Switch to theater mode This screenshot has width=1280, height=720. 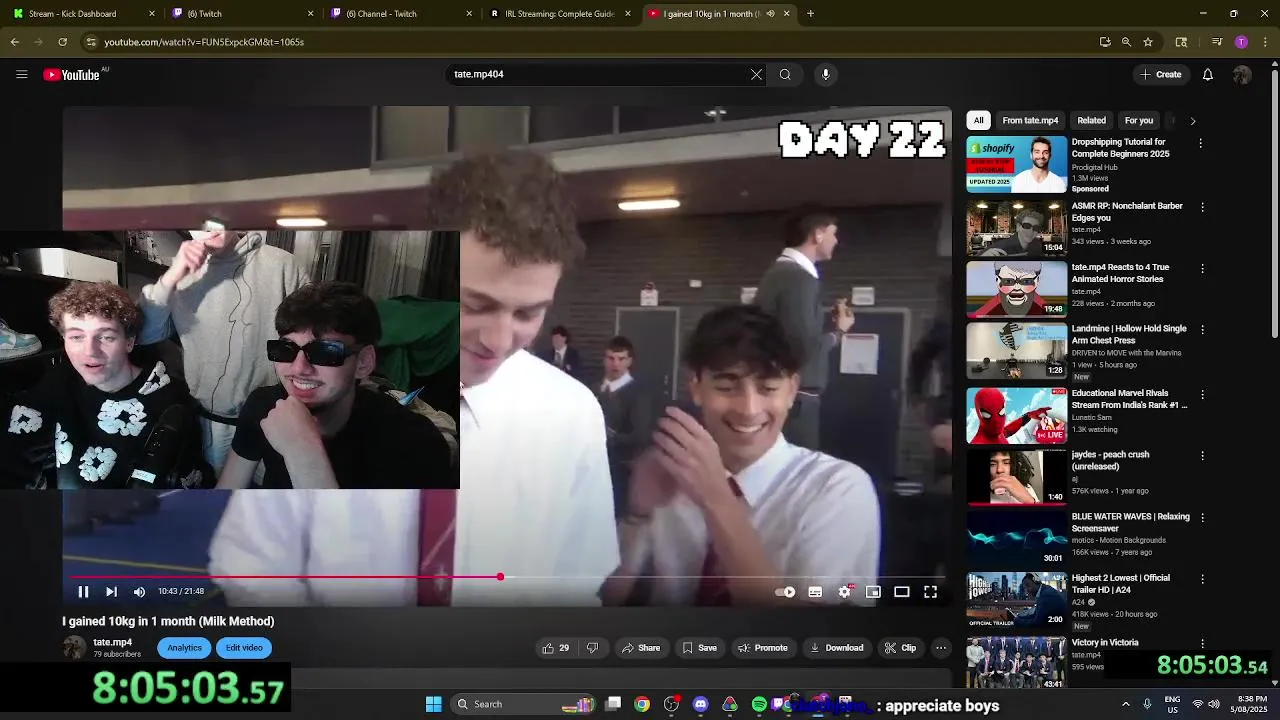tap(901, 592)
